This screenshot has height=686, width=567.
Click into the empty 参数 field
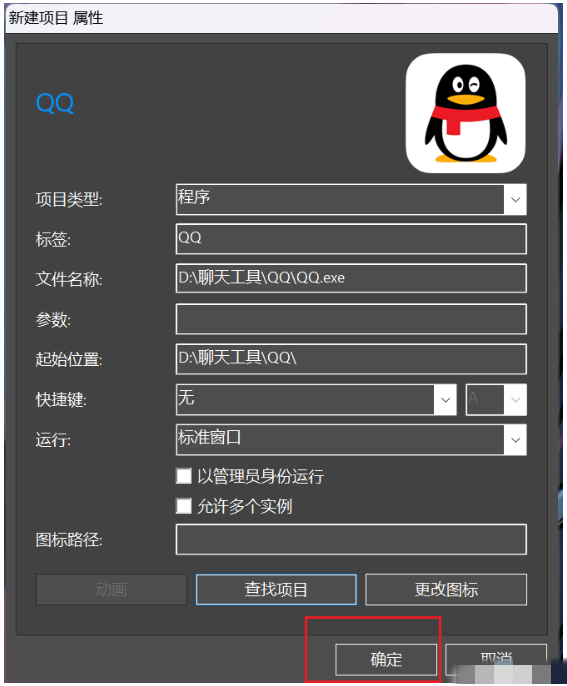coord(351,319)
